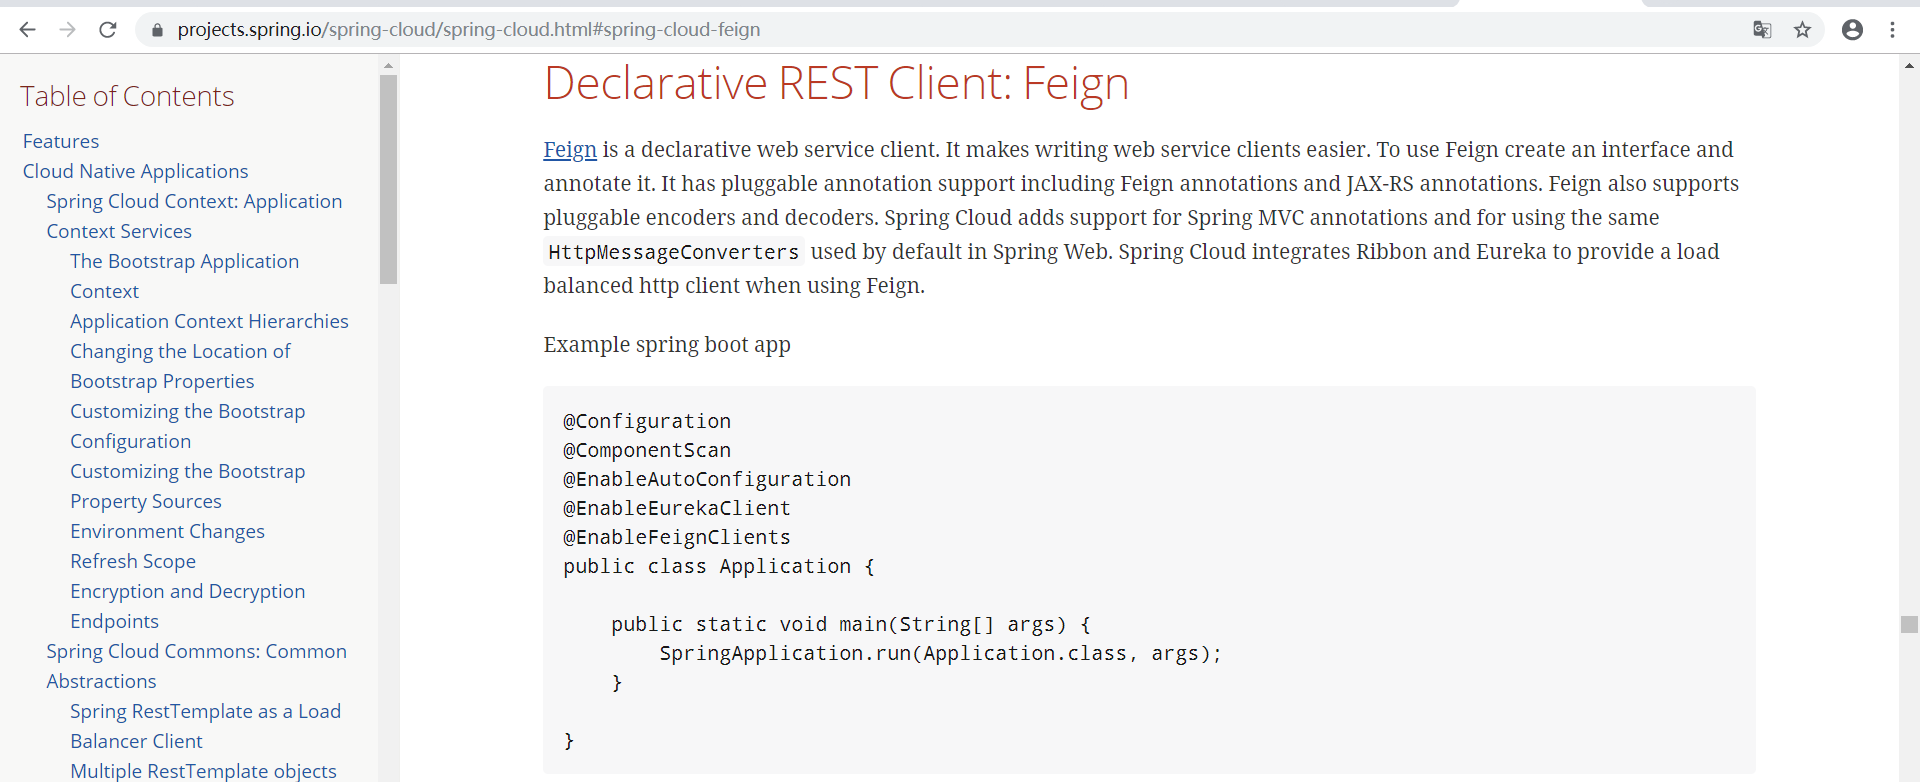Go forward to the next page
Viewport: 1920px width, 782px height.
pos(67,30)
